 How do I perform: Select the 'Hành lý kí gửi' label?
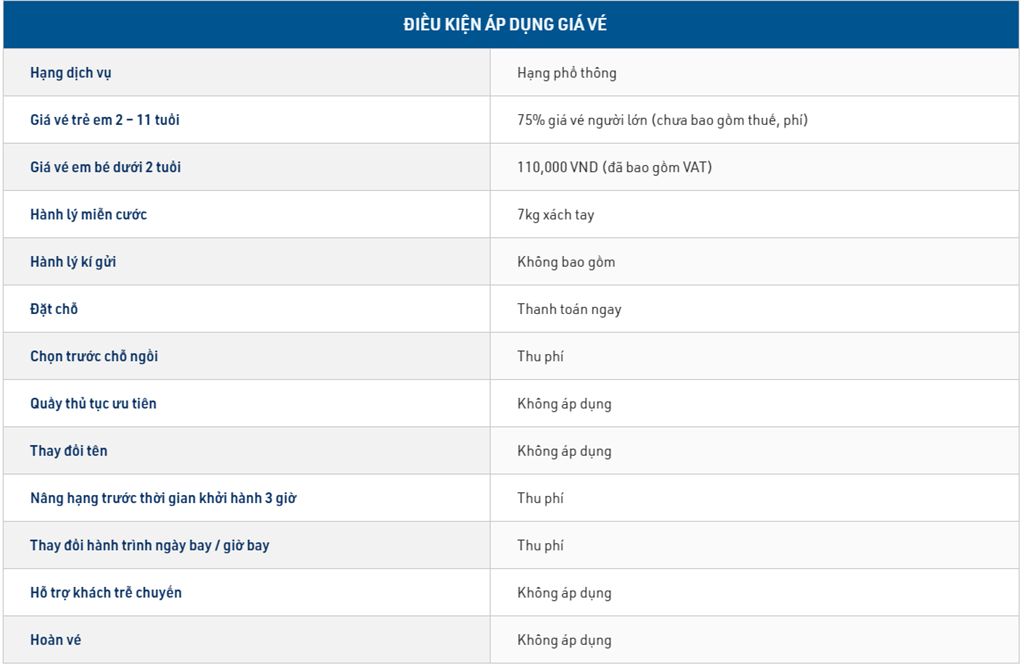tap(73, 262)
